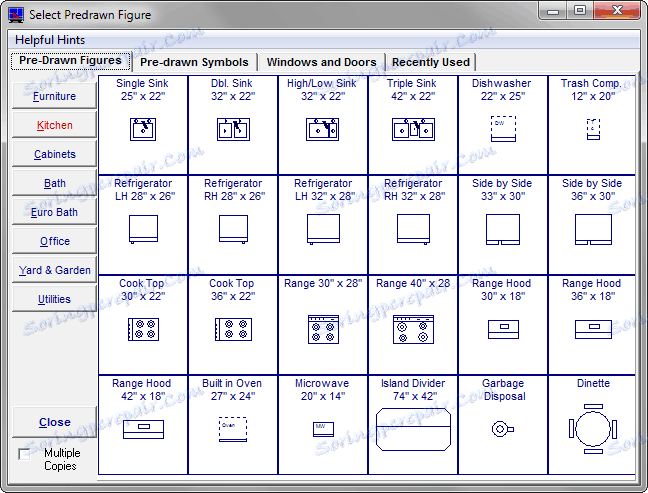Screen dimensions: 648x493
Task: Select the Dinette table figure
Action: pyautogui.click(x=592, y=425)
